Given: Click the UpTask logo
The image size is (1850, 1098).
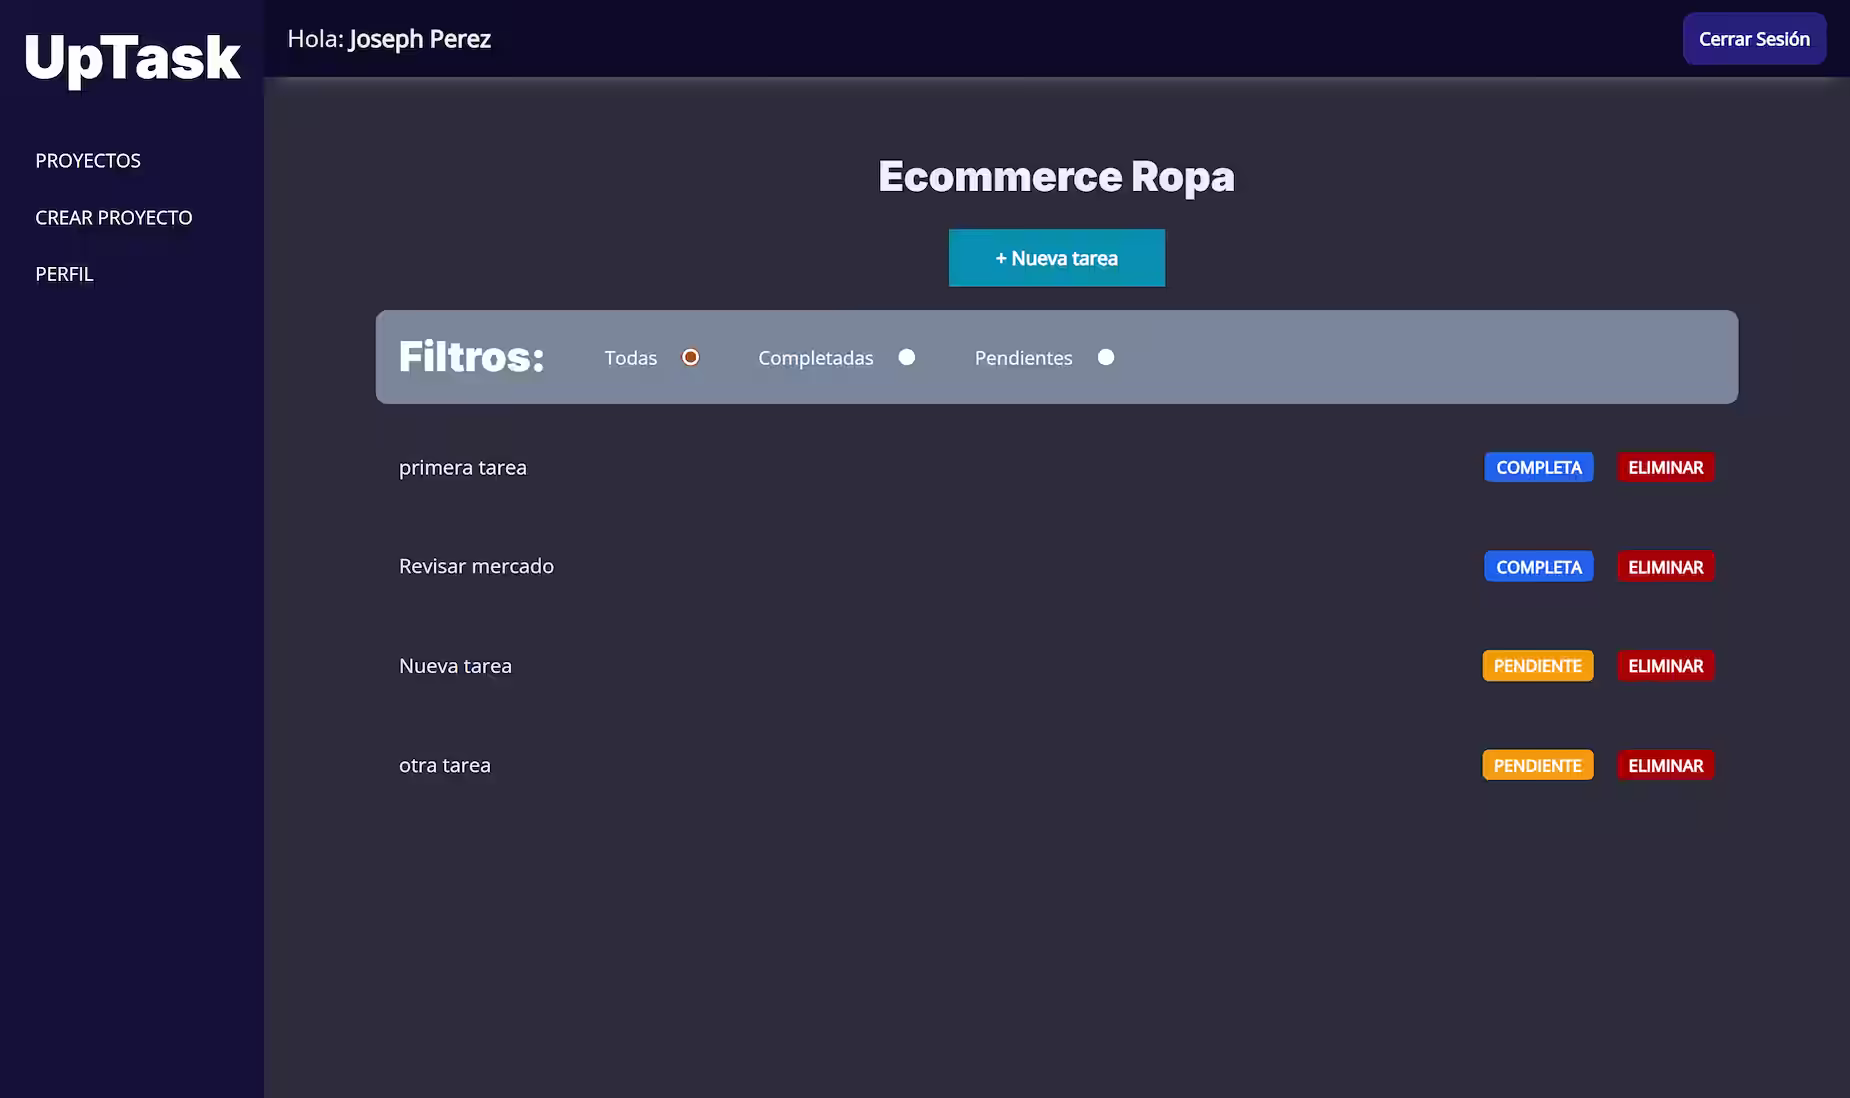Looking at the screenshot, I should 132,58.
